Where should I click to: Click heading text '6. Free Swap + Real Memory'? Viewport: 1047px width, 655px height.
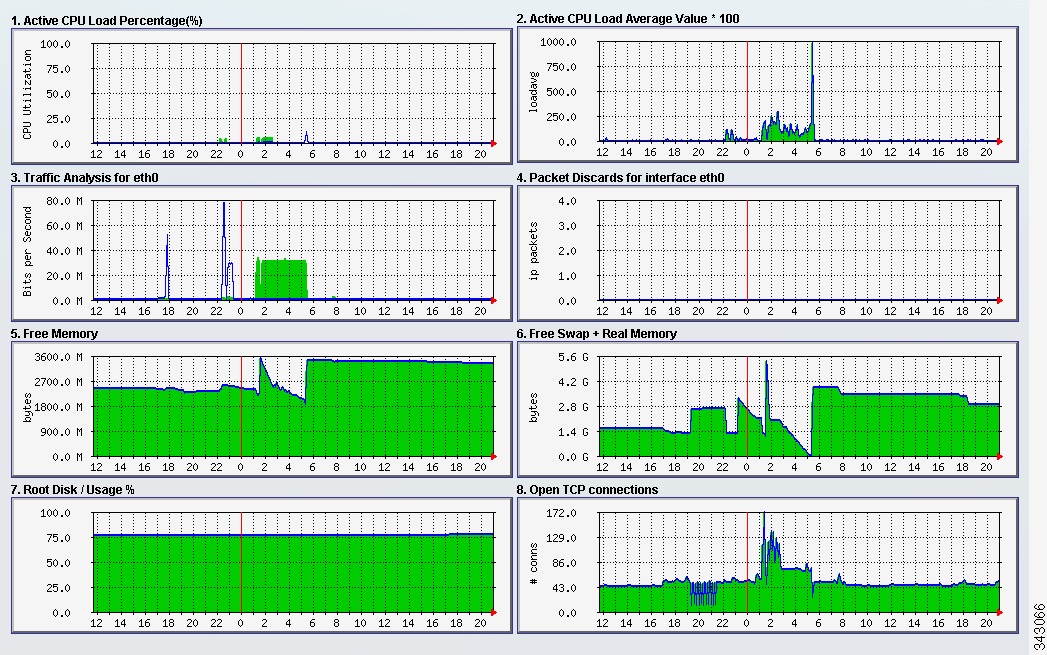click(x=597, y=334)
